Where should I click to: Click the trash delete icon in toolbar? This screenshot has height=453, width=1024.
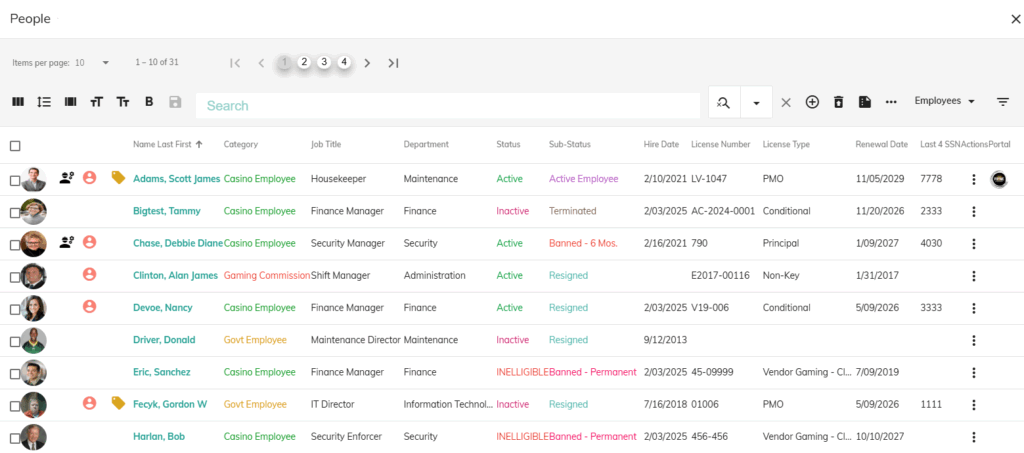click(x=839, y=102)
